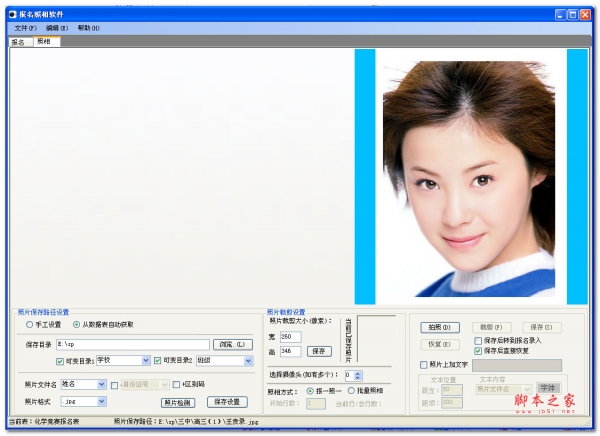Click the 距左 left offset field
600x436 pixels.
coord(452,390)
